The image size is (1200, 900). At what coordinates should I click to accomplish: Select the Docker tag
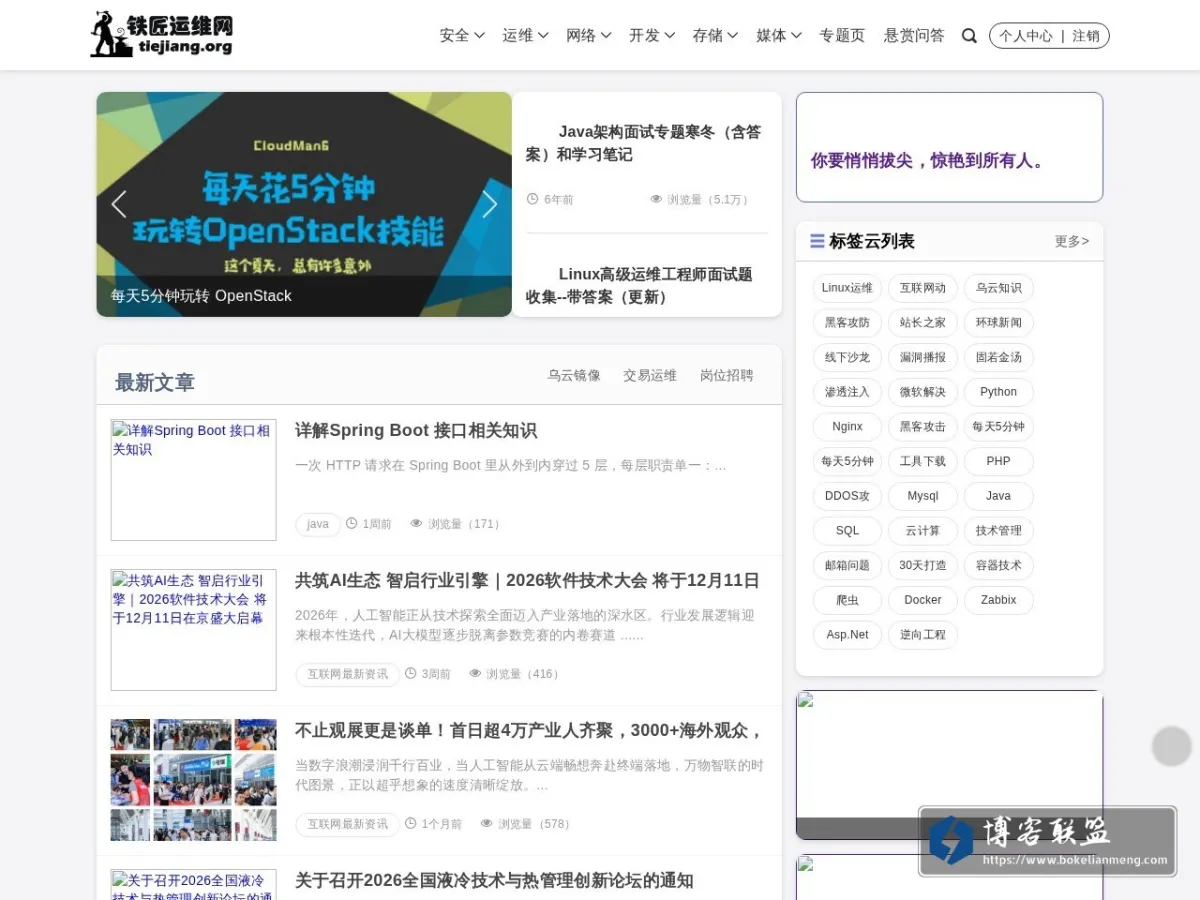[922, 600]
